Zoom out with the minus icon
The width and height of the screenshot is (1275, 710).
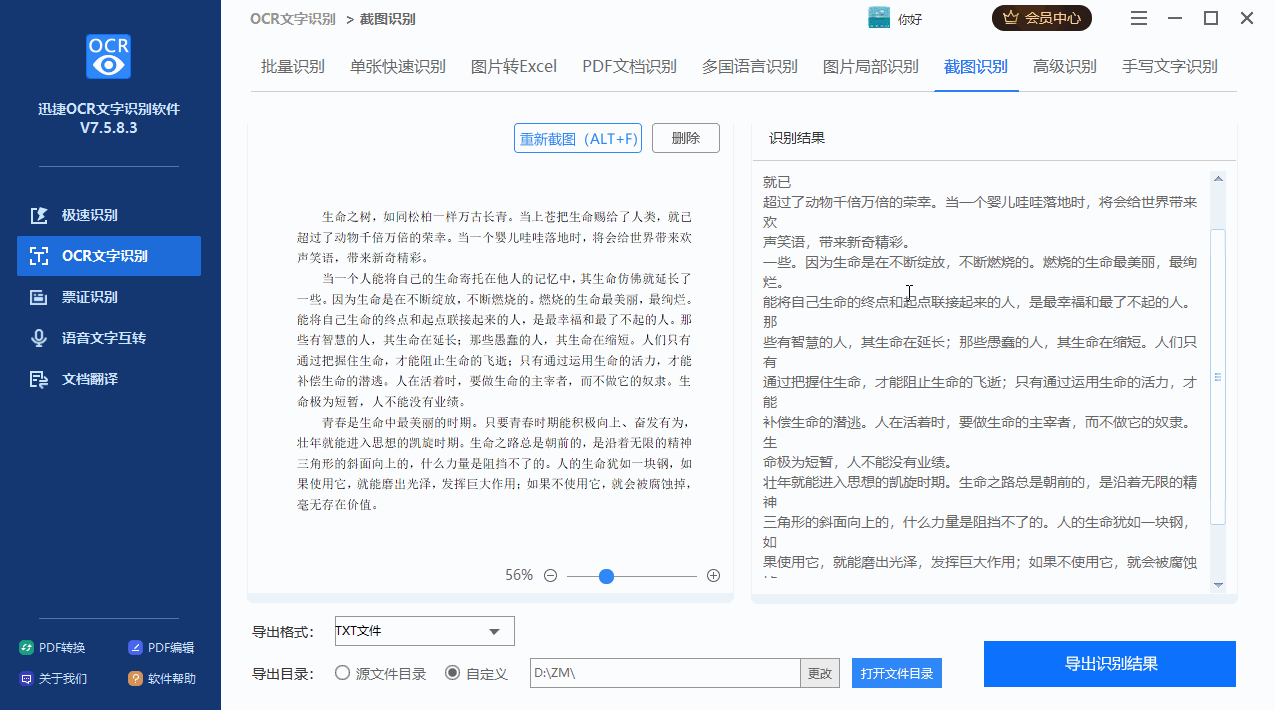(x=550, y=576)
